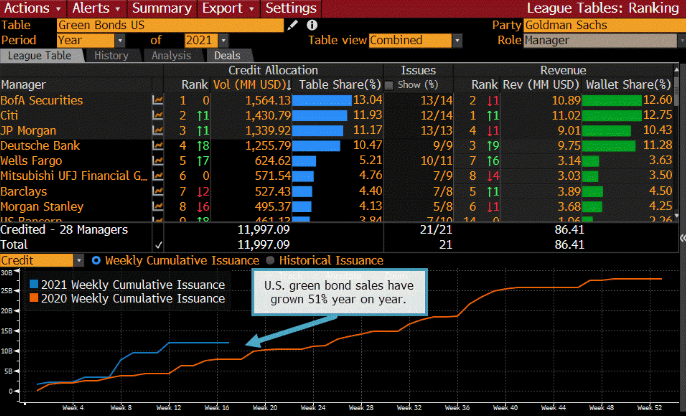This screenshot has height=416, width=686.
Task: Open Deutsche Bank's chart icon
Action: pyautogui.click(x=157, y=146)
